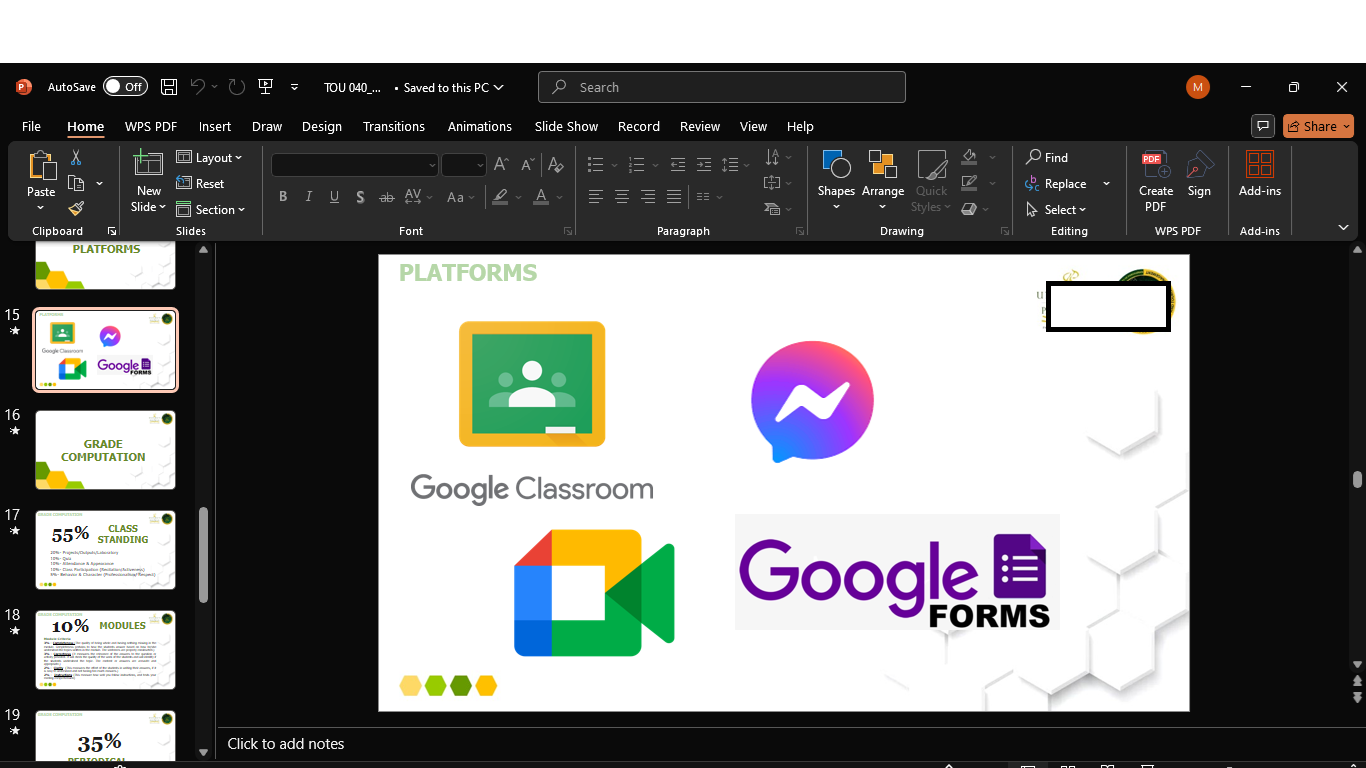Open the Transitions tab
Image resolution: width=1366 pixels, height=768 pixels.
pyautogui.click(x=393, y=126)
